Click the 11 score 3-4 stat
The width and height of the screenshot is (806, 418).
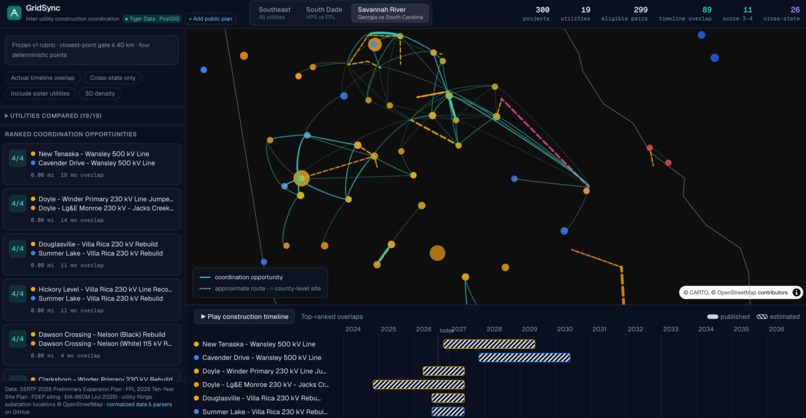click(x=738, y=14)
